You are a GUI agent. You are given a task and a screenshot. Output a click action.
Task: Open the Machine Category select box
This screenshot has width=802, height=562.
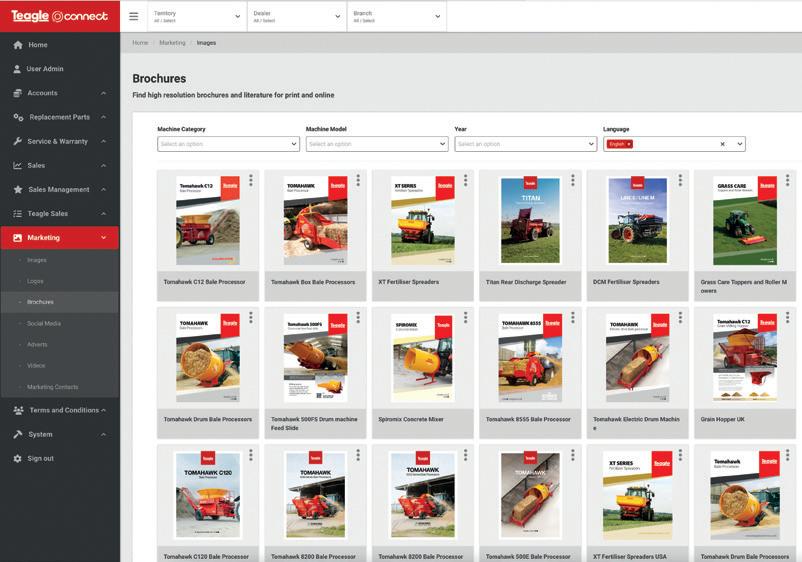[x=228, y=144]
